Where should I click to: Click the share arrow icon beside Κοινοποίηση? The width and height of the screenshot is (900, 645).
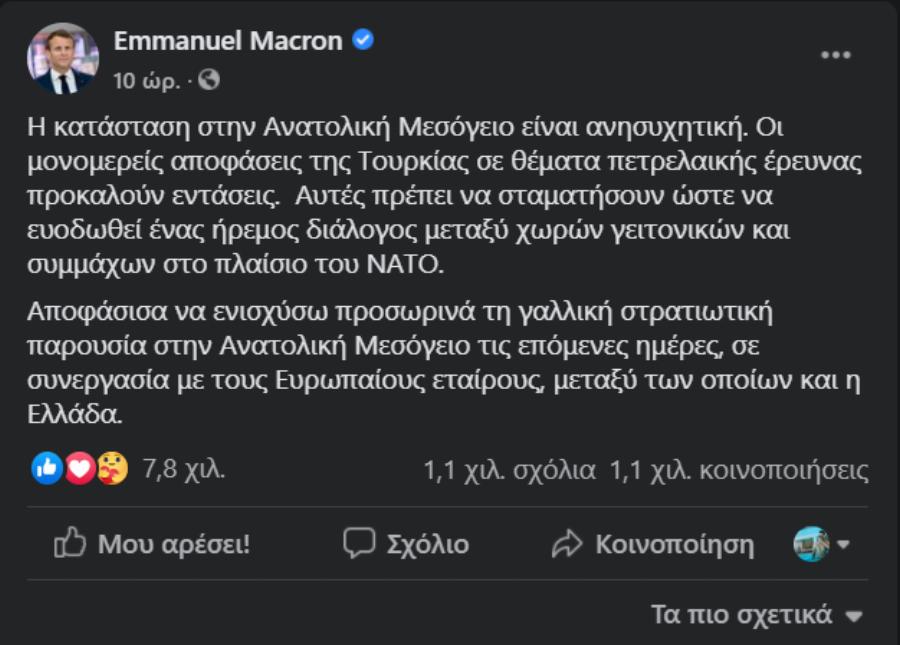[568, 544]
